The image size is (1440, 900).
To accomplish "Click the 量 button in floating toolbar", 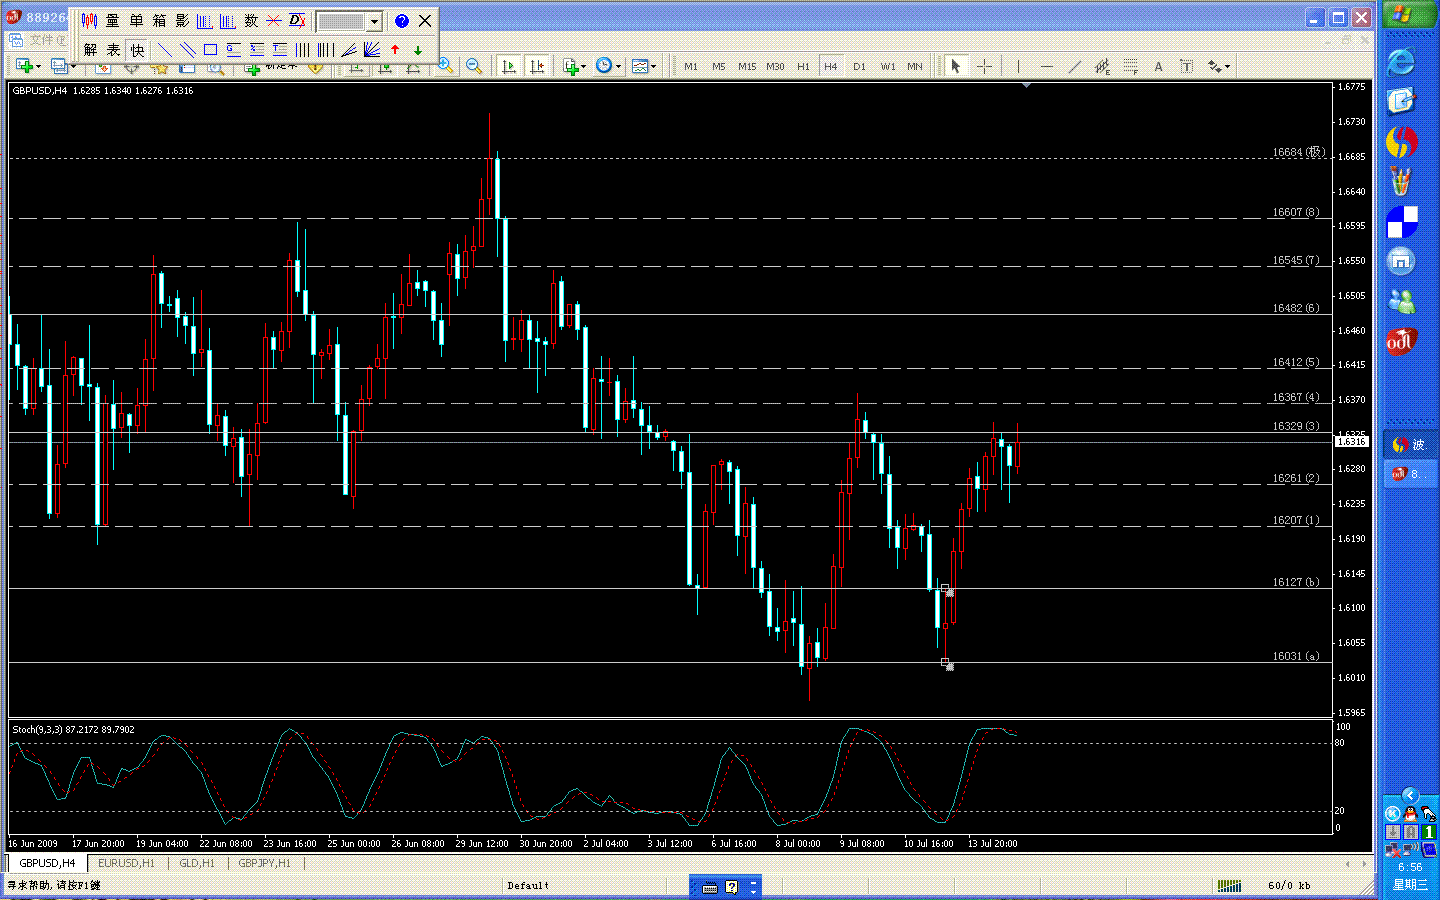I will tap(113, 21).
